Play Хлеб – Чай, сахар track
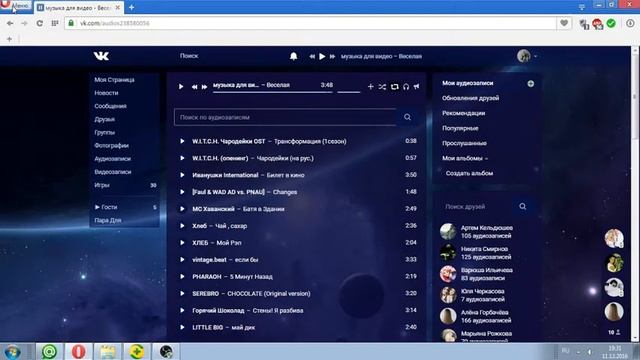 182,226
